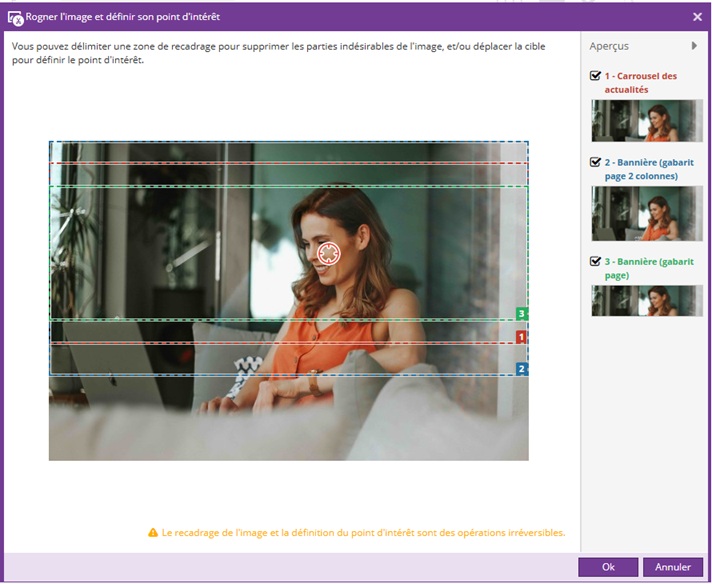Click the Annuler button
This screenshot has height=584, width=712.
pyautogui.click(x=672, y=567)
